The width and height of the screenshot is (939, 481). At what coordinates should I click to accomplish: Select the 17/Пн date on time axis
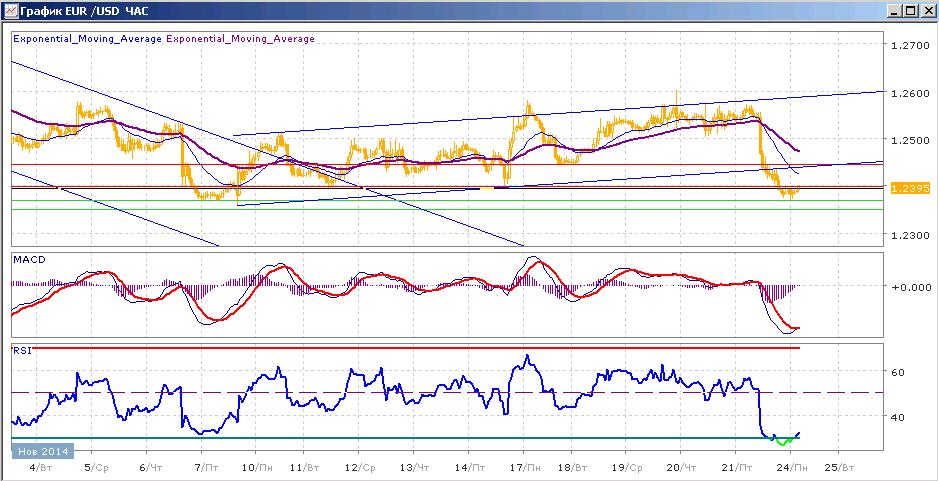(x=523, y=467)
